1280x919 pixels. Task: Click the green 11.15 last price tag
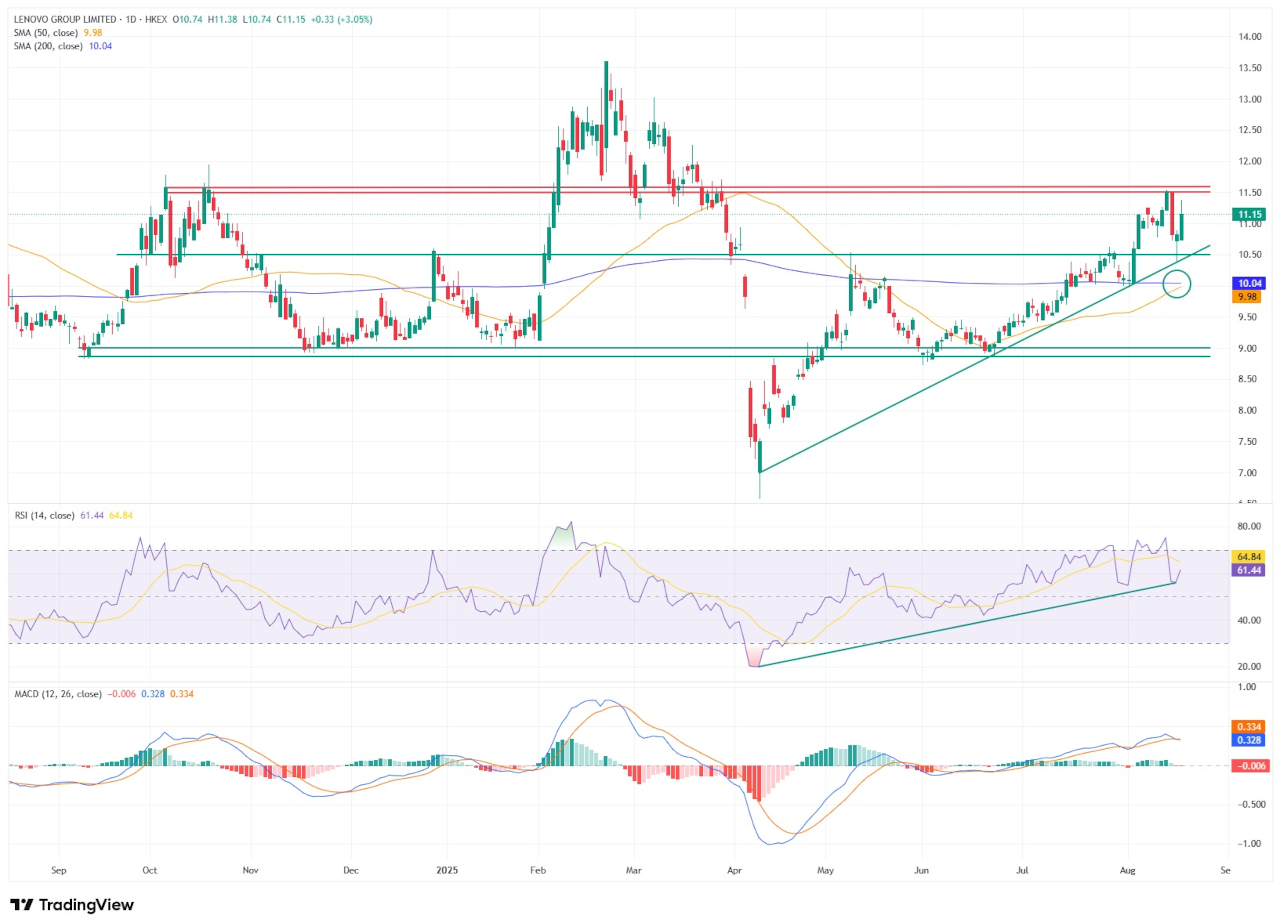click(x=1251, y=214)
